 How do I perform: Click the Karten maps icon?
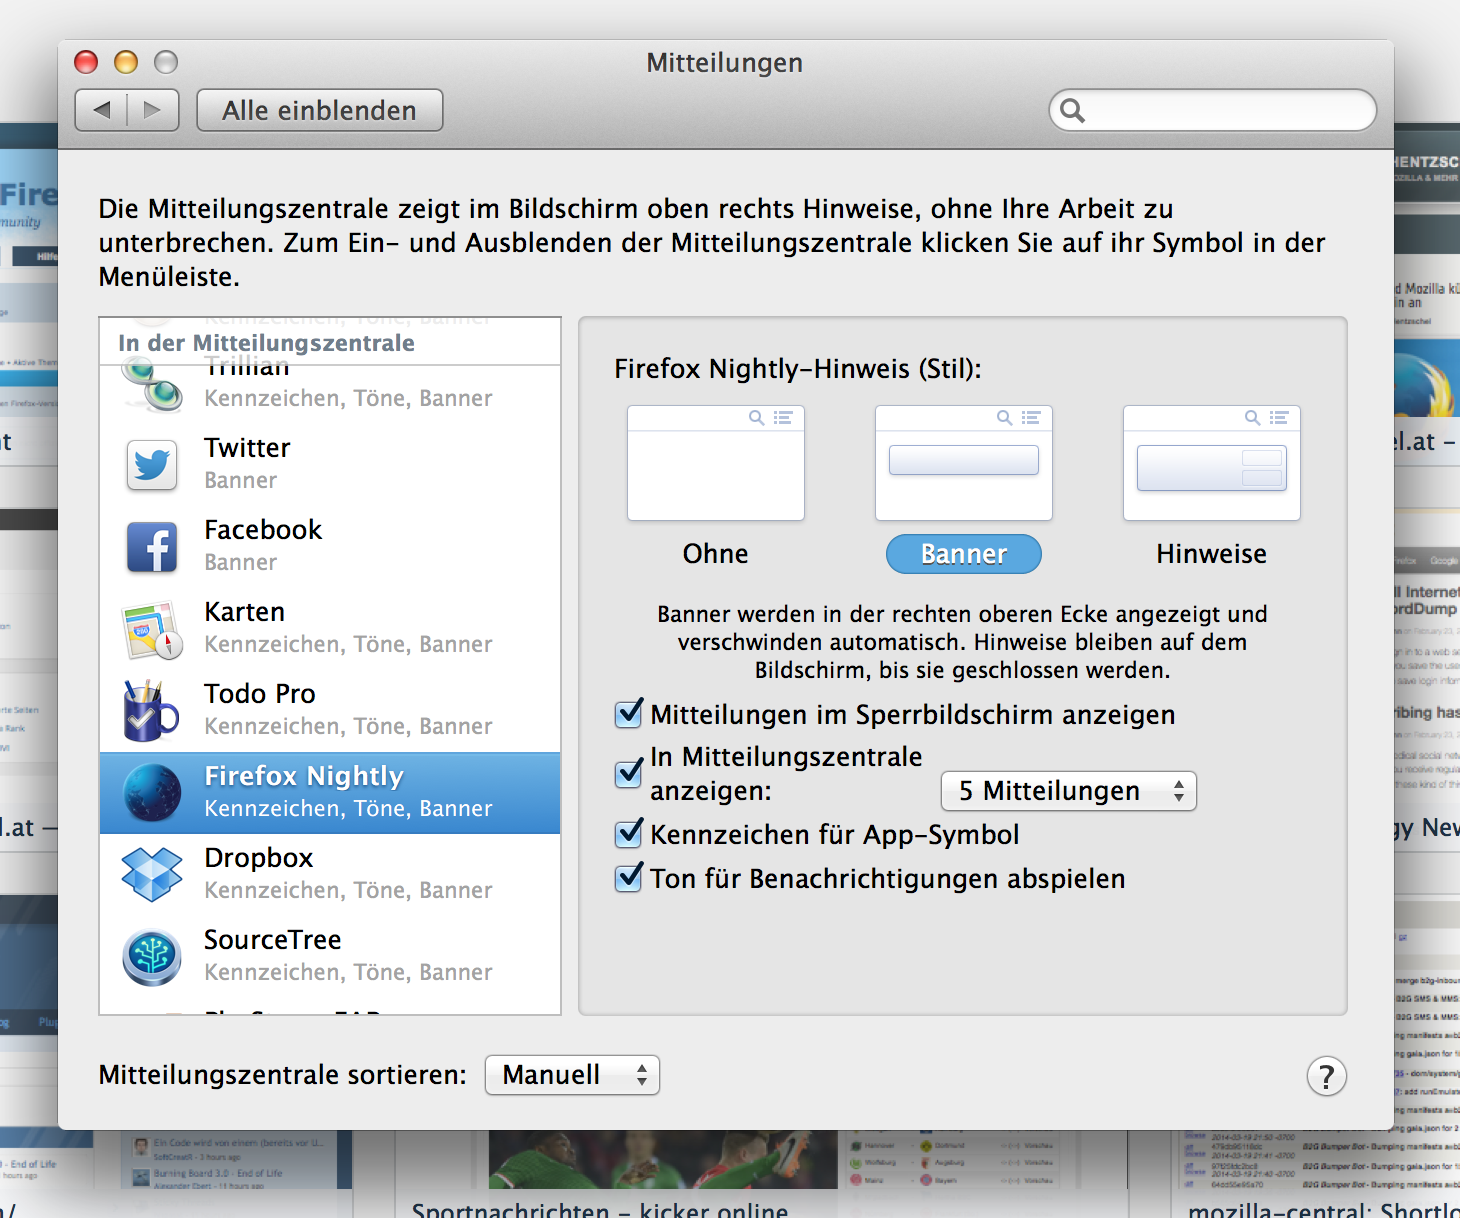point(152,629)
